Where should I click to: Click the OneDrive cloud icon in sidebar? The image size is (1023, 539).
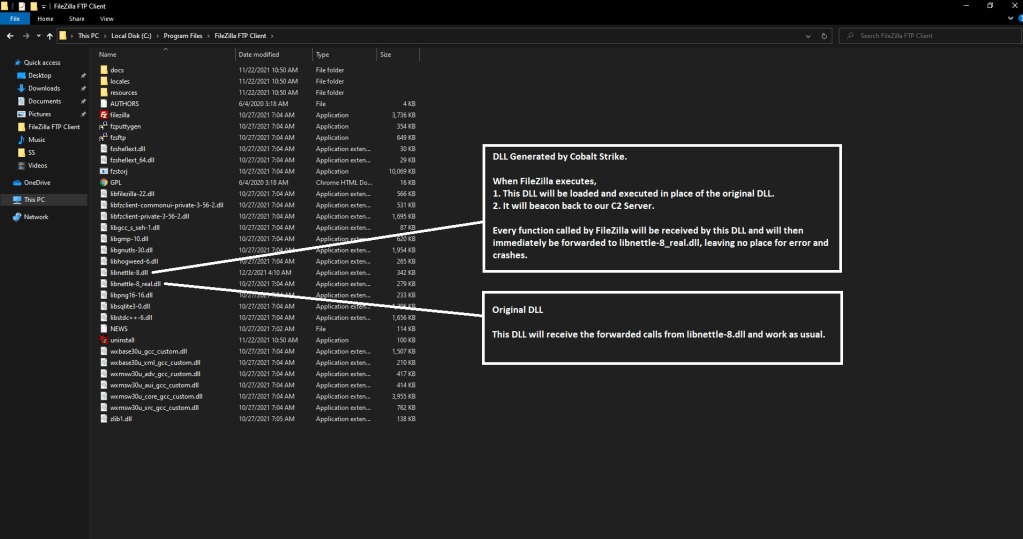(x=17, y=182)
